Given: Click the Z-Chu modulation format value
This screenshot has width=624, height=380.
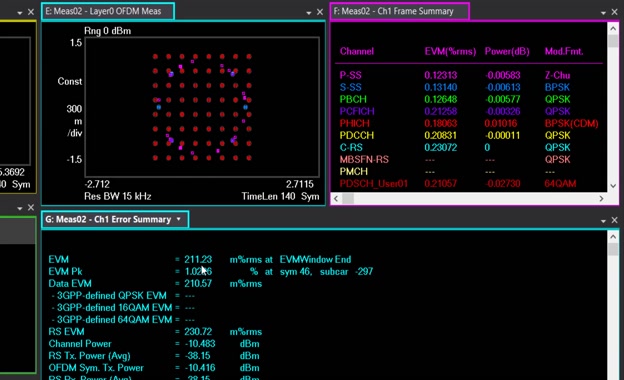Looking at the screenshot, I should click(557, 75).
